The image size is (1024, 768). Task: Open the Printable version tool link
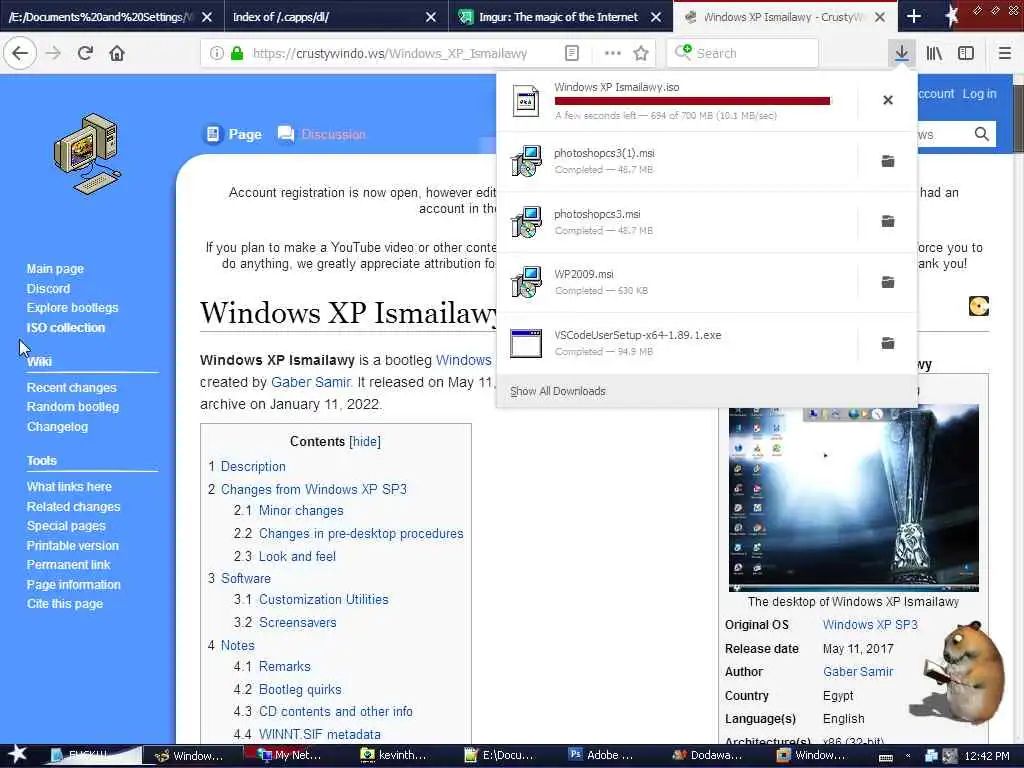[x=72, y=545]
